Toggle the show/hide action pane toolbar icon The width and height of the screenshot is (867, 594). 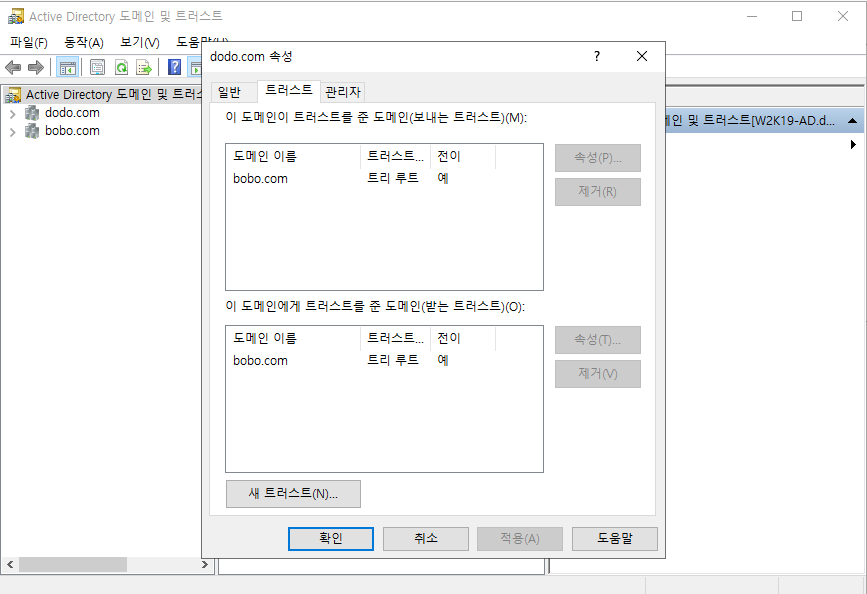[x=195, y=67]
